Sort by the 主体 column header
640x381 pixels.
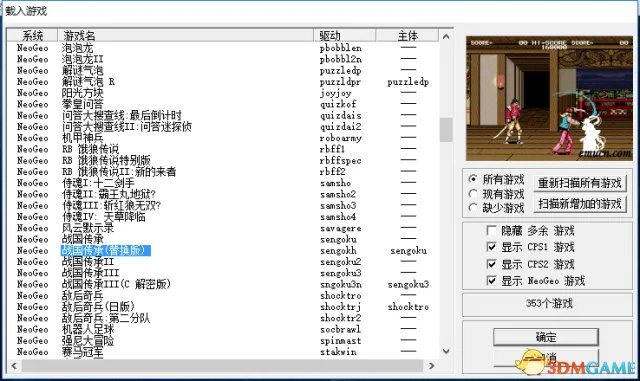tap(407, 36)
